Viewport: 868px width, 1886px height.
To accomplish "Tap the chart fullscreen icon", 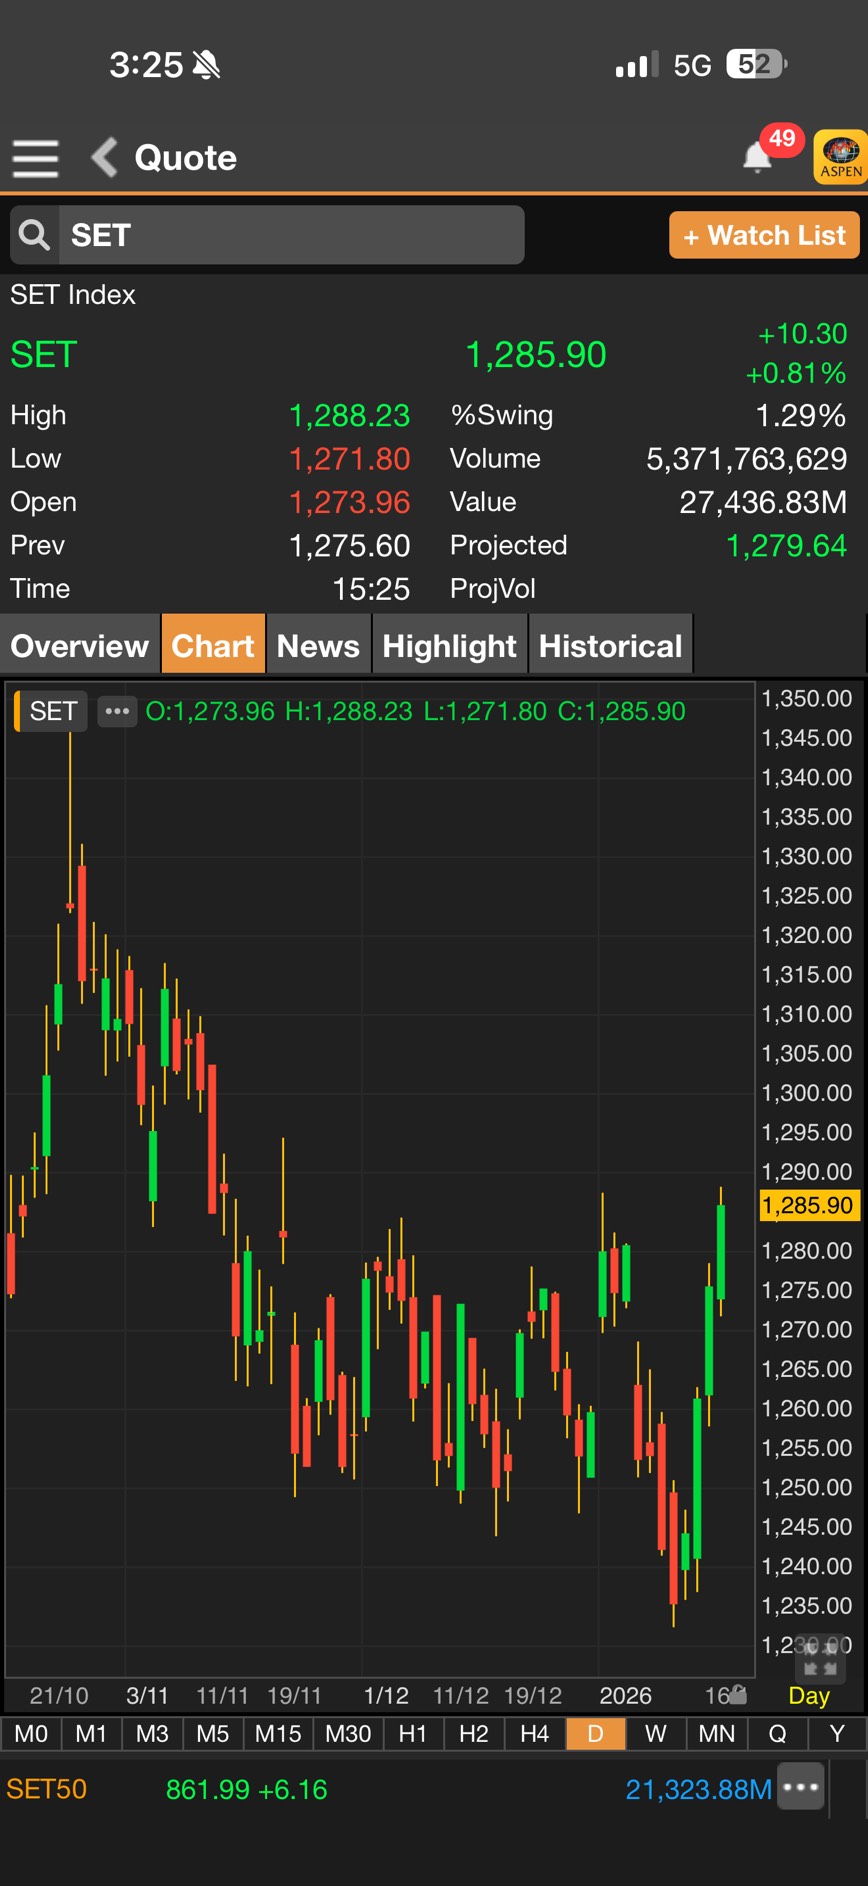I will coord(820,1662).
